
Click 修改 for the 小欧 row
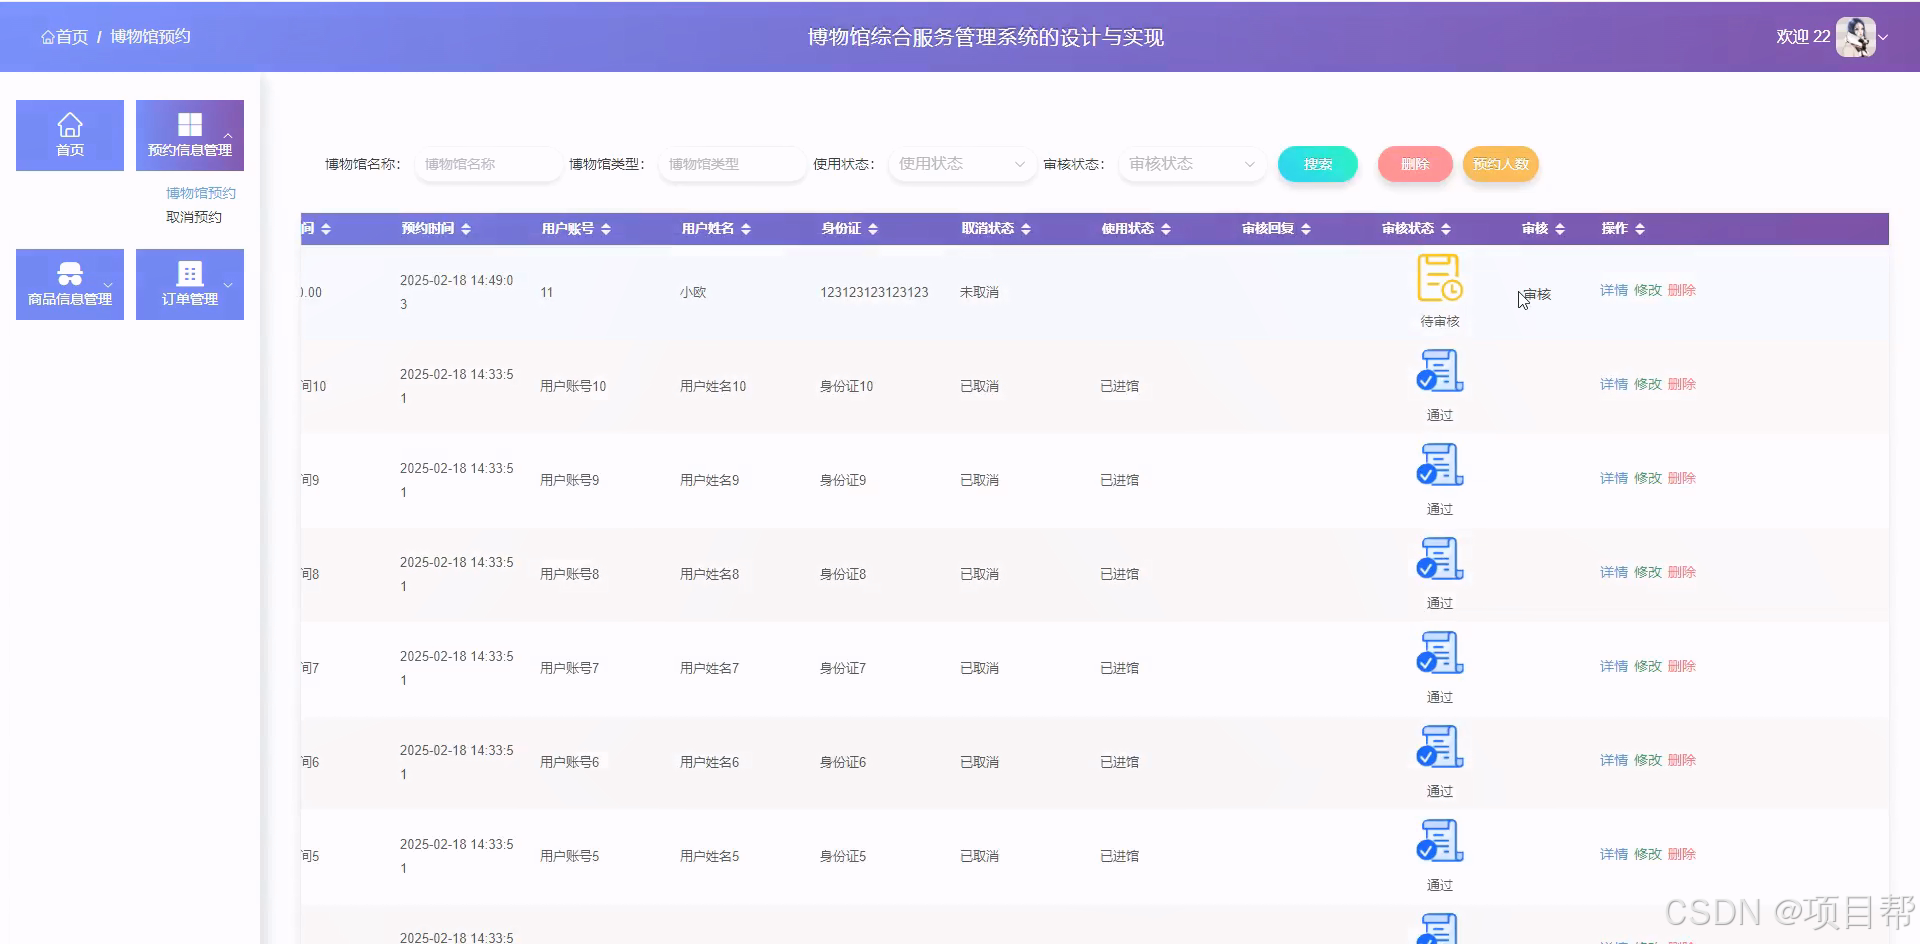1648,290
